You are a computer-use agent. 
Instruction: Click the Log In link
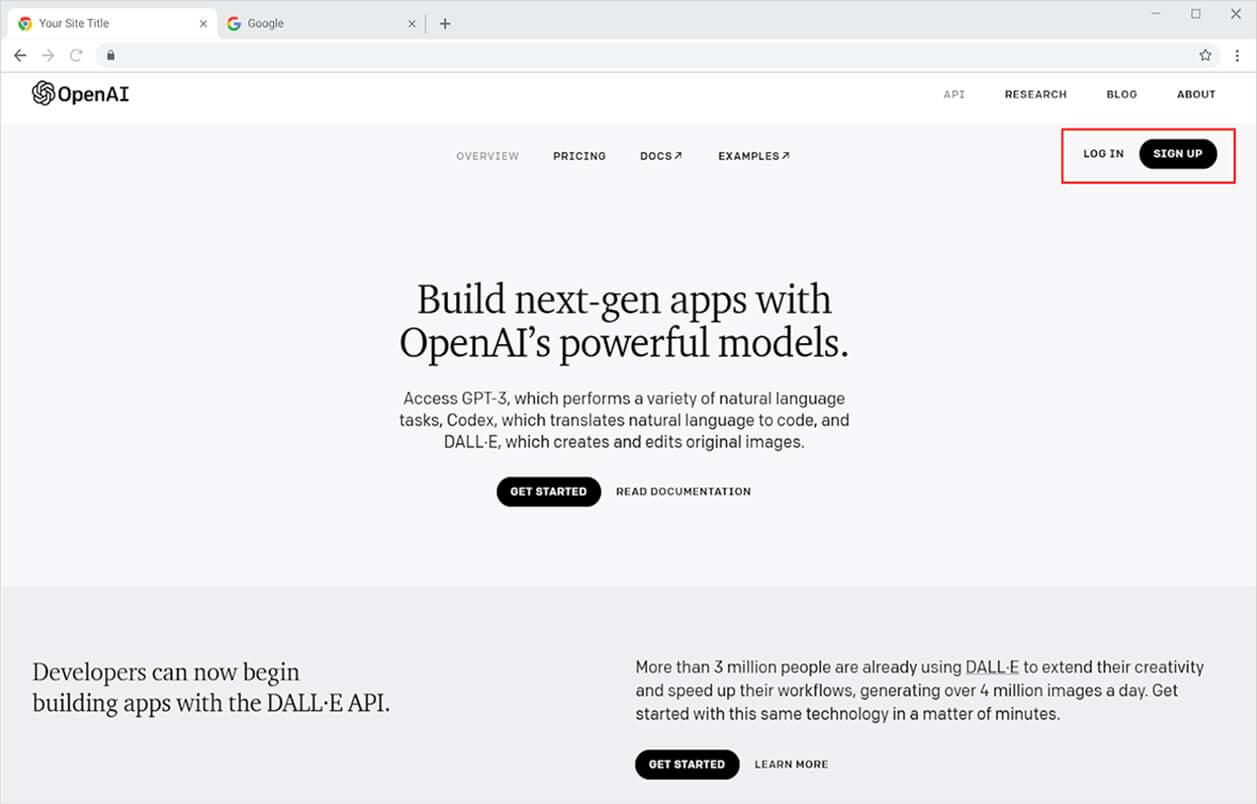coord(1103,154)
